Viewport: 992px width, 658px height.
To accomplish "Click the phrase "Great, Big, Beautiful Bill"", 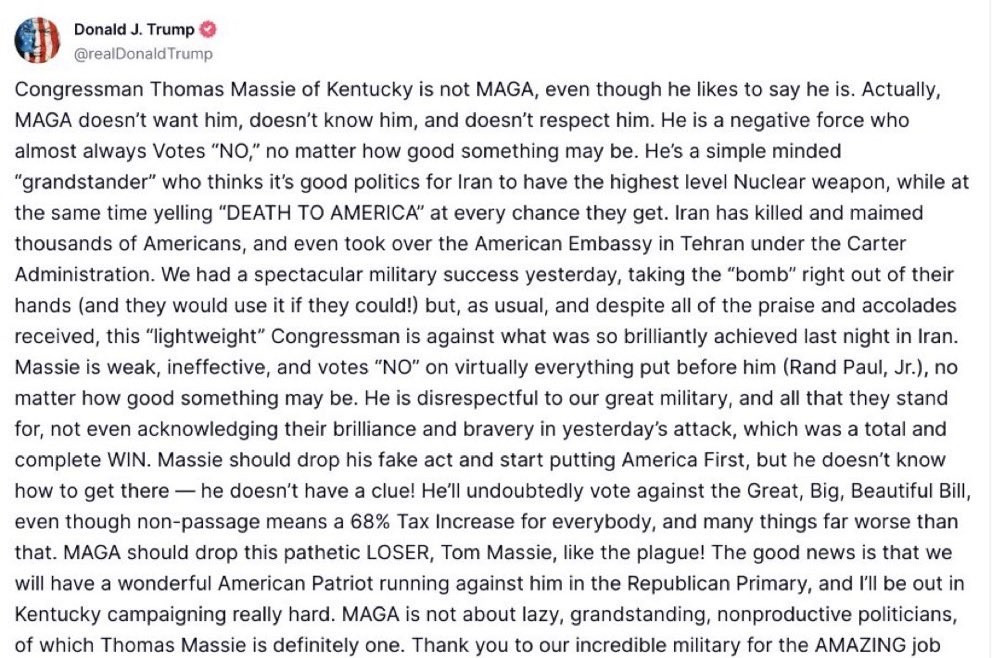I will tap(859, 491).
